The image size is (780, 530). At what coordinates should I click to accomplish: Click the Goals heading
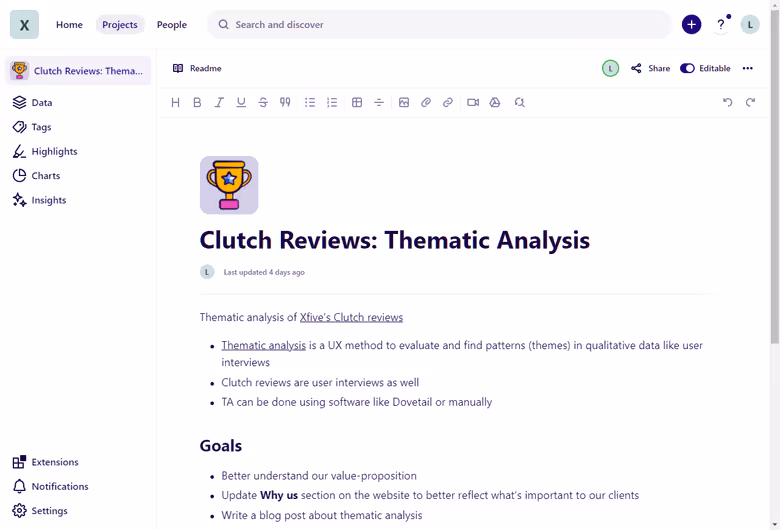[x=220, y=446]
